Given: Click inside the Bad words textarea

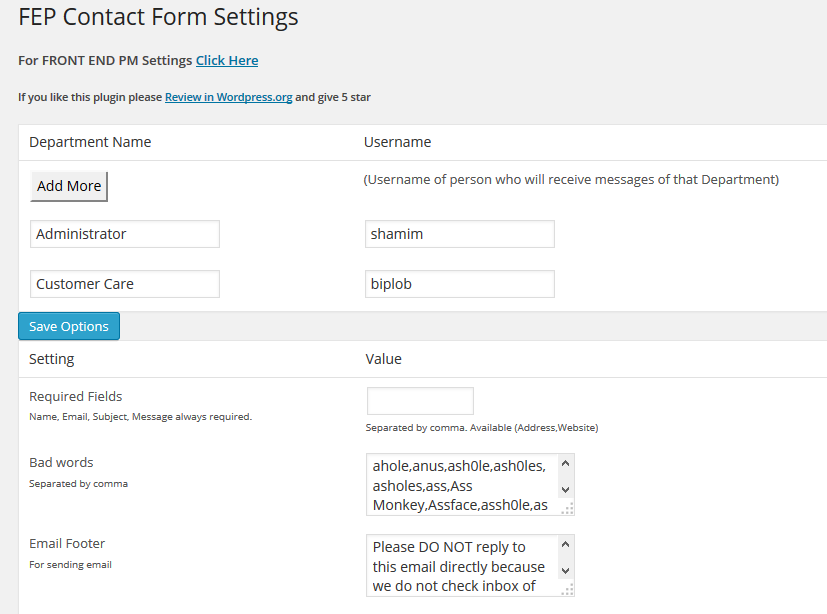Looking at the screenshot, I should coord(460,485).
